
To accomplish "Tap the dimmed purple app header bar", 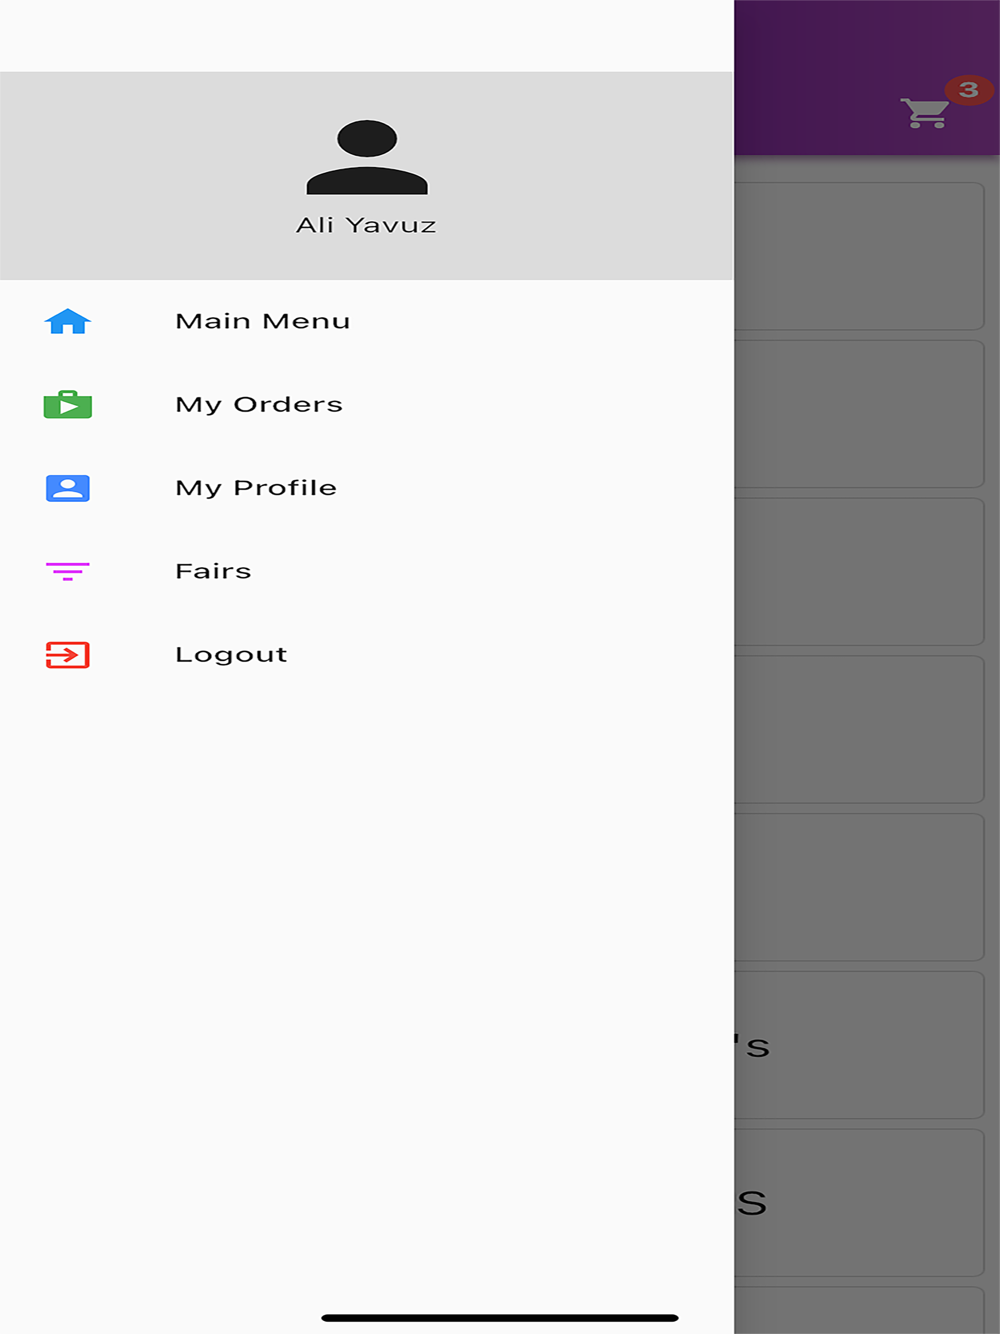I will pyautogui.click(x=867, y=78).
